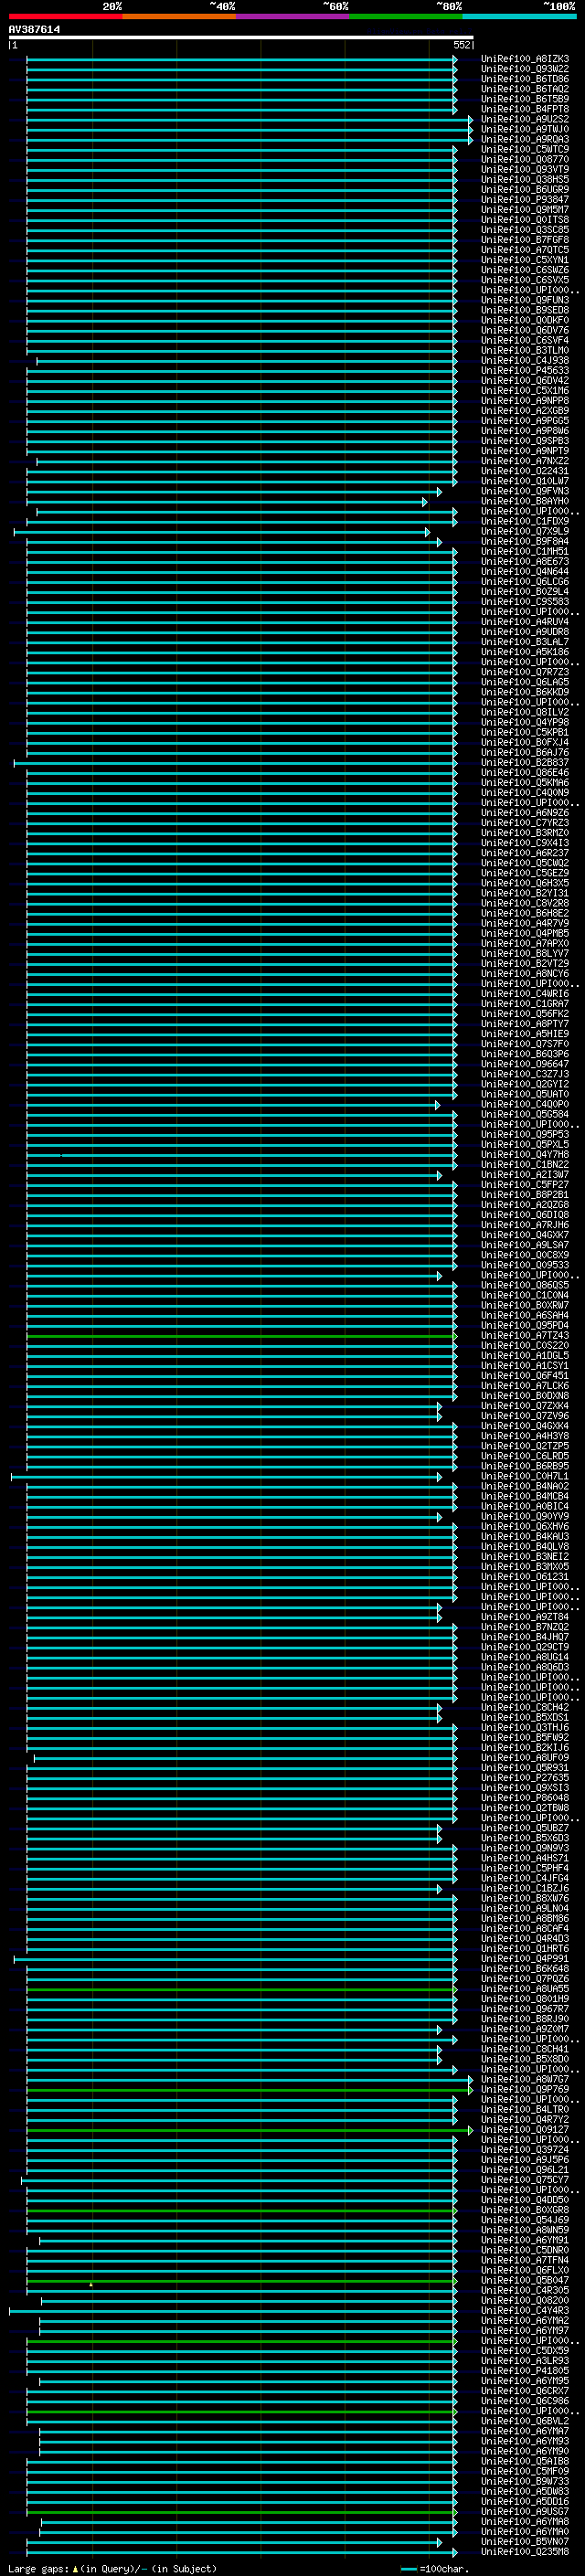Select the UniRef100_Q5UAT0 label

tap(525, 1094)
